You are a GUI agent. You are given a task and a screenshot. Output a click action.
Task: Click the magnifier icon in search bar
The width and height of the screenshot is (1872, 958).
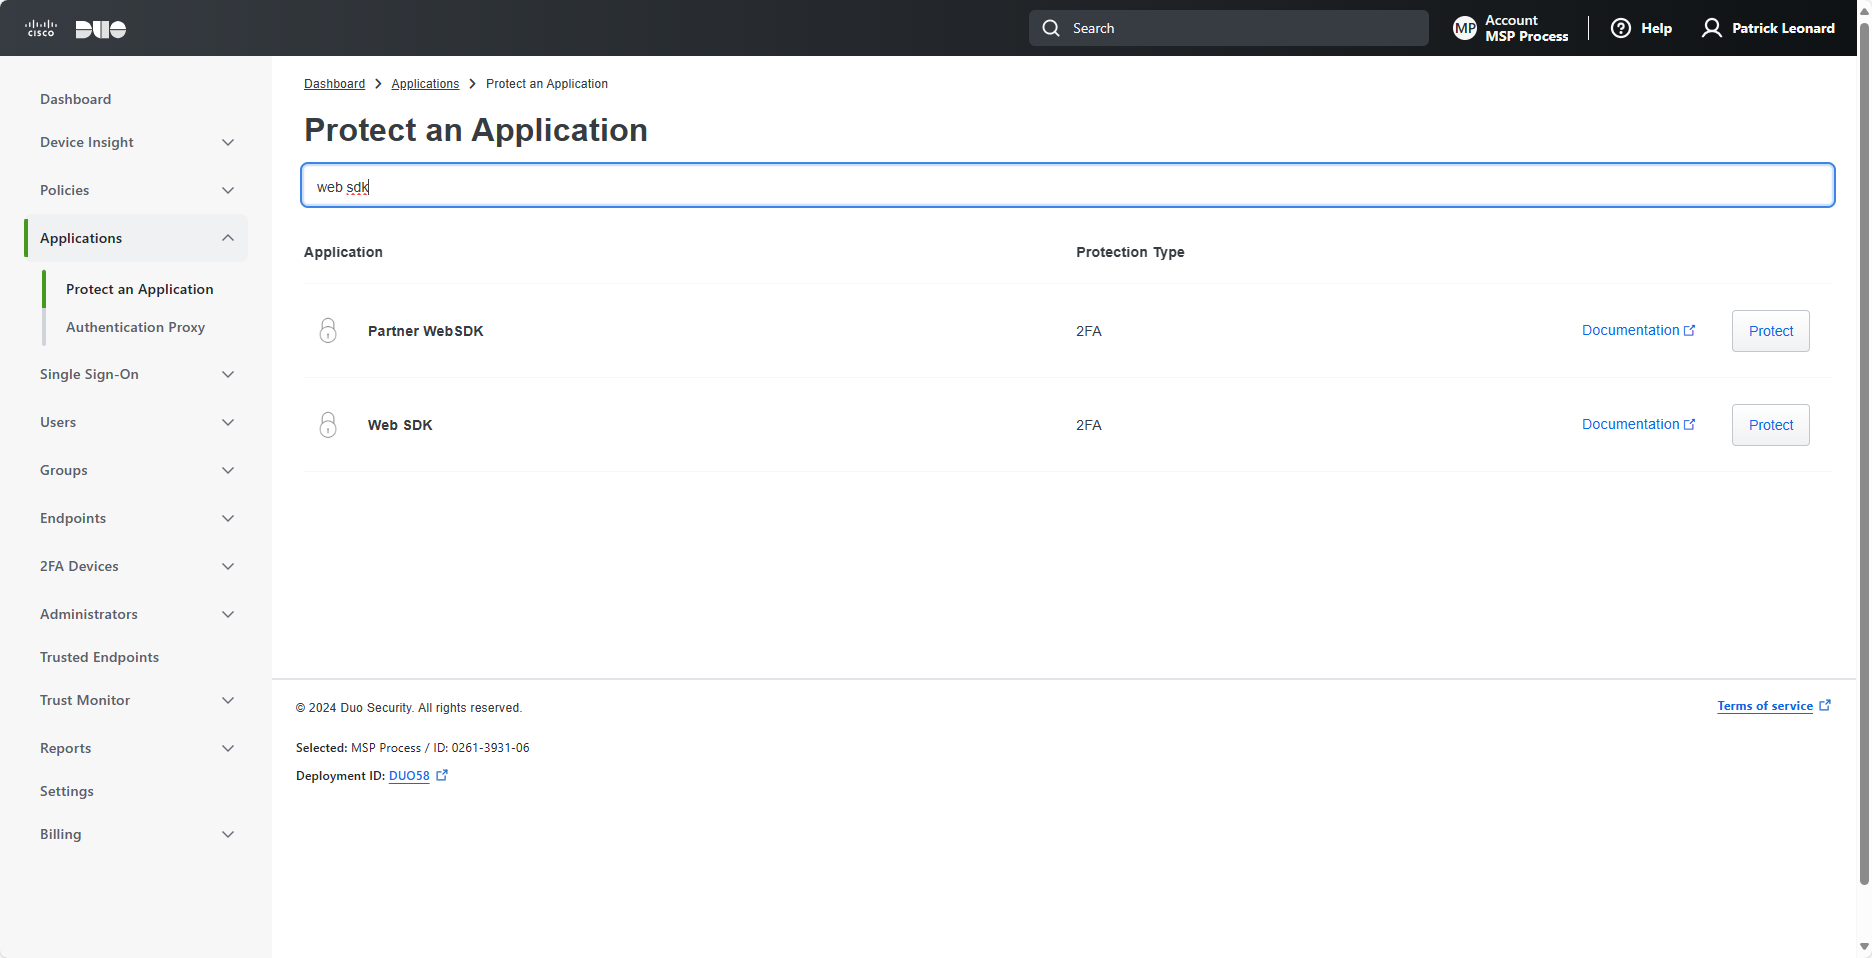[1051, 28]
